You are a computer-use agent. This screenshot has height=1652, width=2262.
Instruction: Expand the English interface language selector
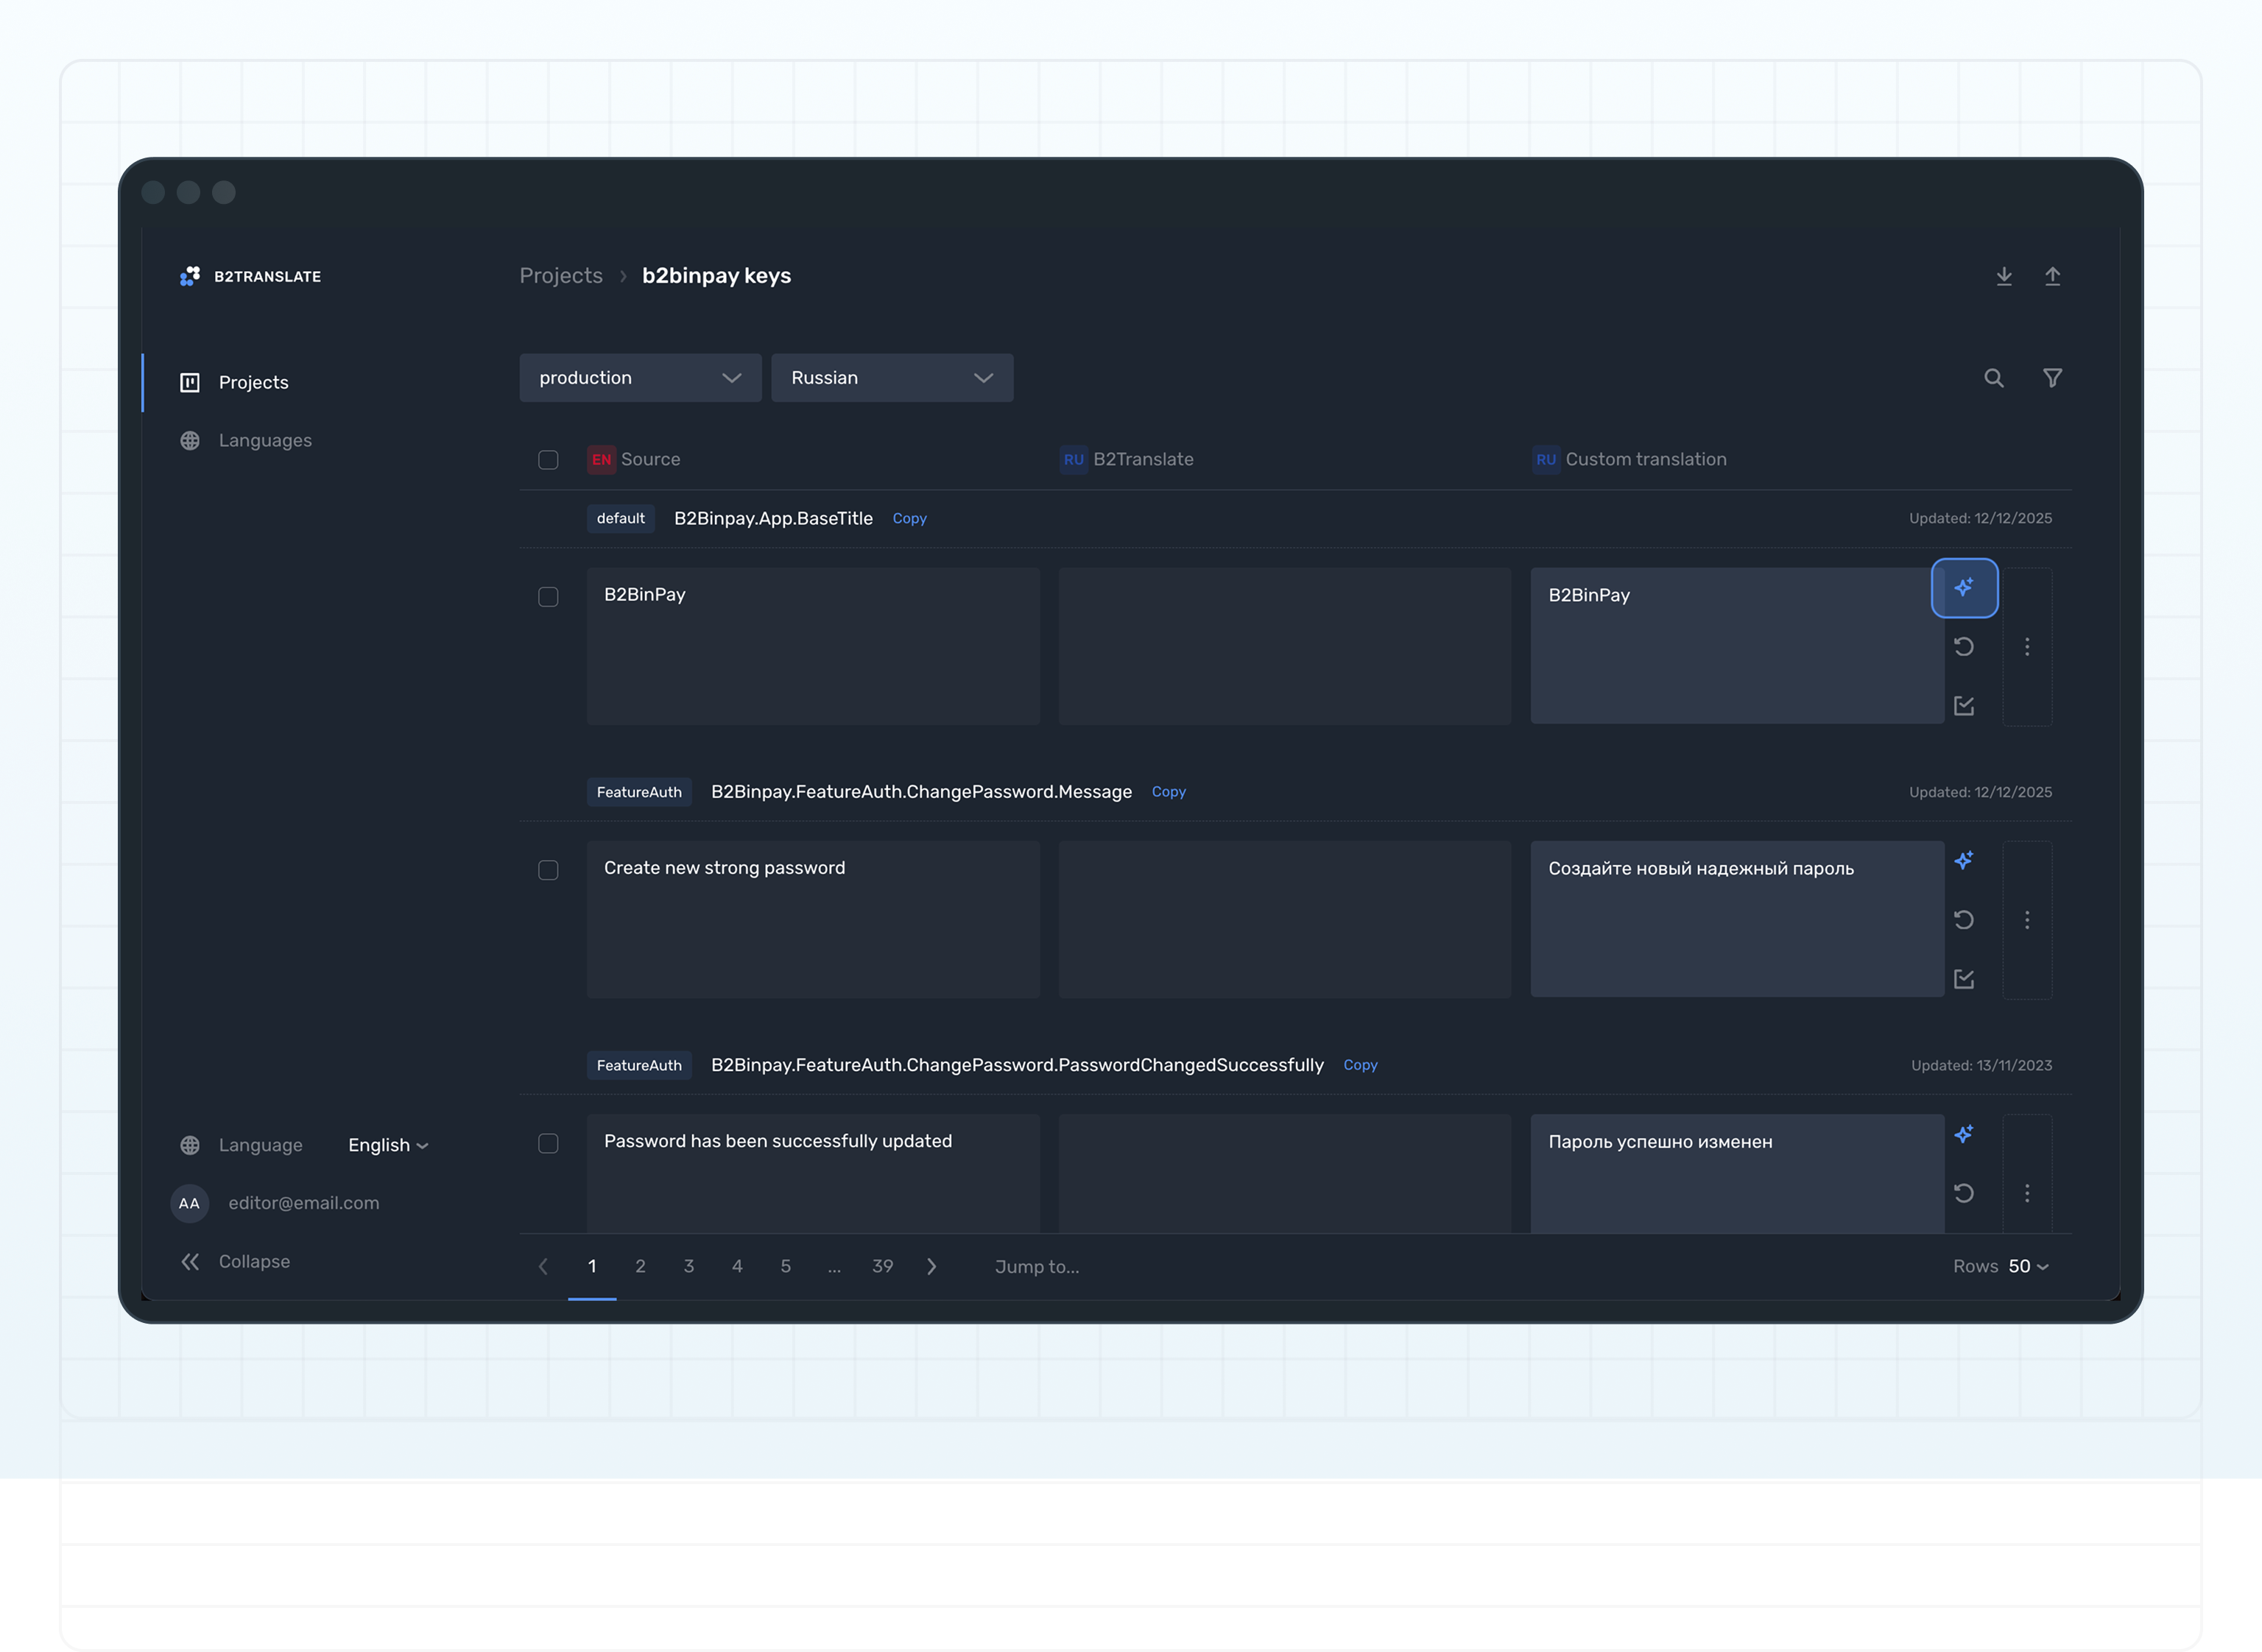click(x=388, y=1144)
